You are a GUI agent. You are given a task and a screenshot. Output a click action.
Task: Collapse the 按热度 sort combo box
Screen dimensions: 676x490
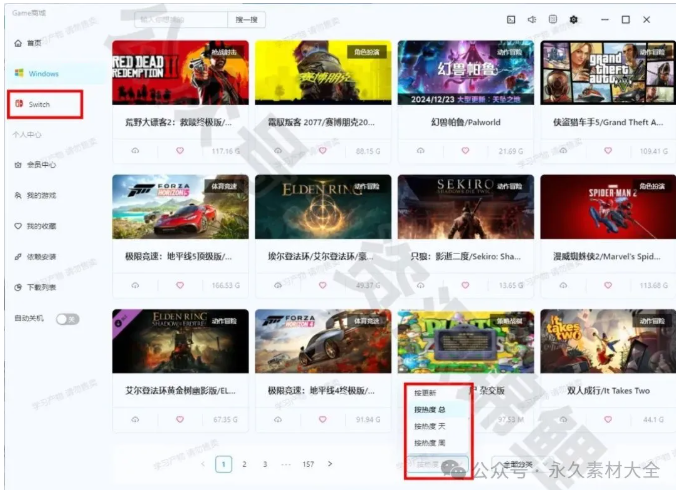click(438, 464)
